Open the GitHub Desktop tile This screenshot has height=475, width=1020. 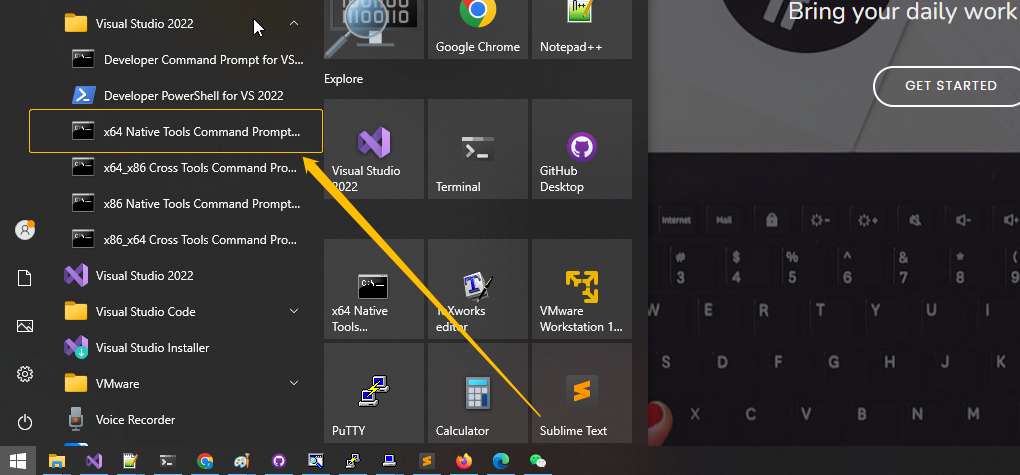coord(582,149)
